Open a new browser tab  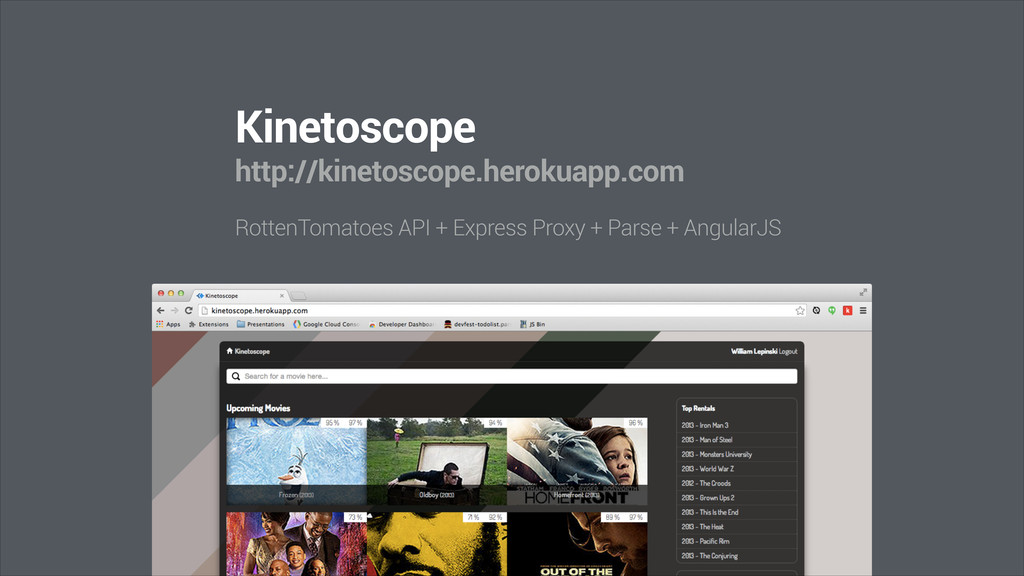point(298,296)
